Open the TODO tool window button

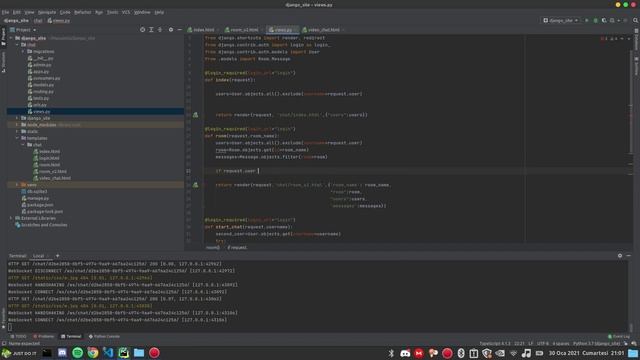tap(18, 336)
